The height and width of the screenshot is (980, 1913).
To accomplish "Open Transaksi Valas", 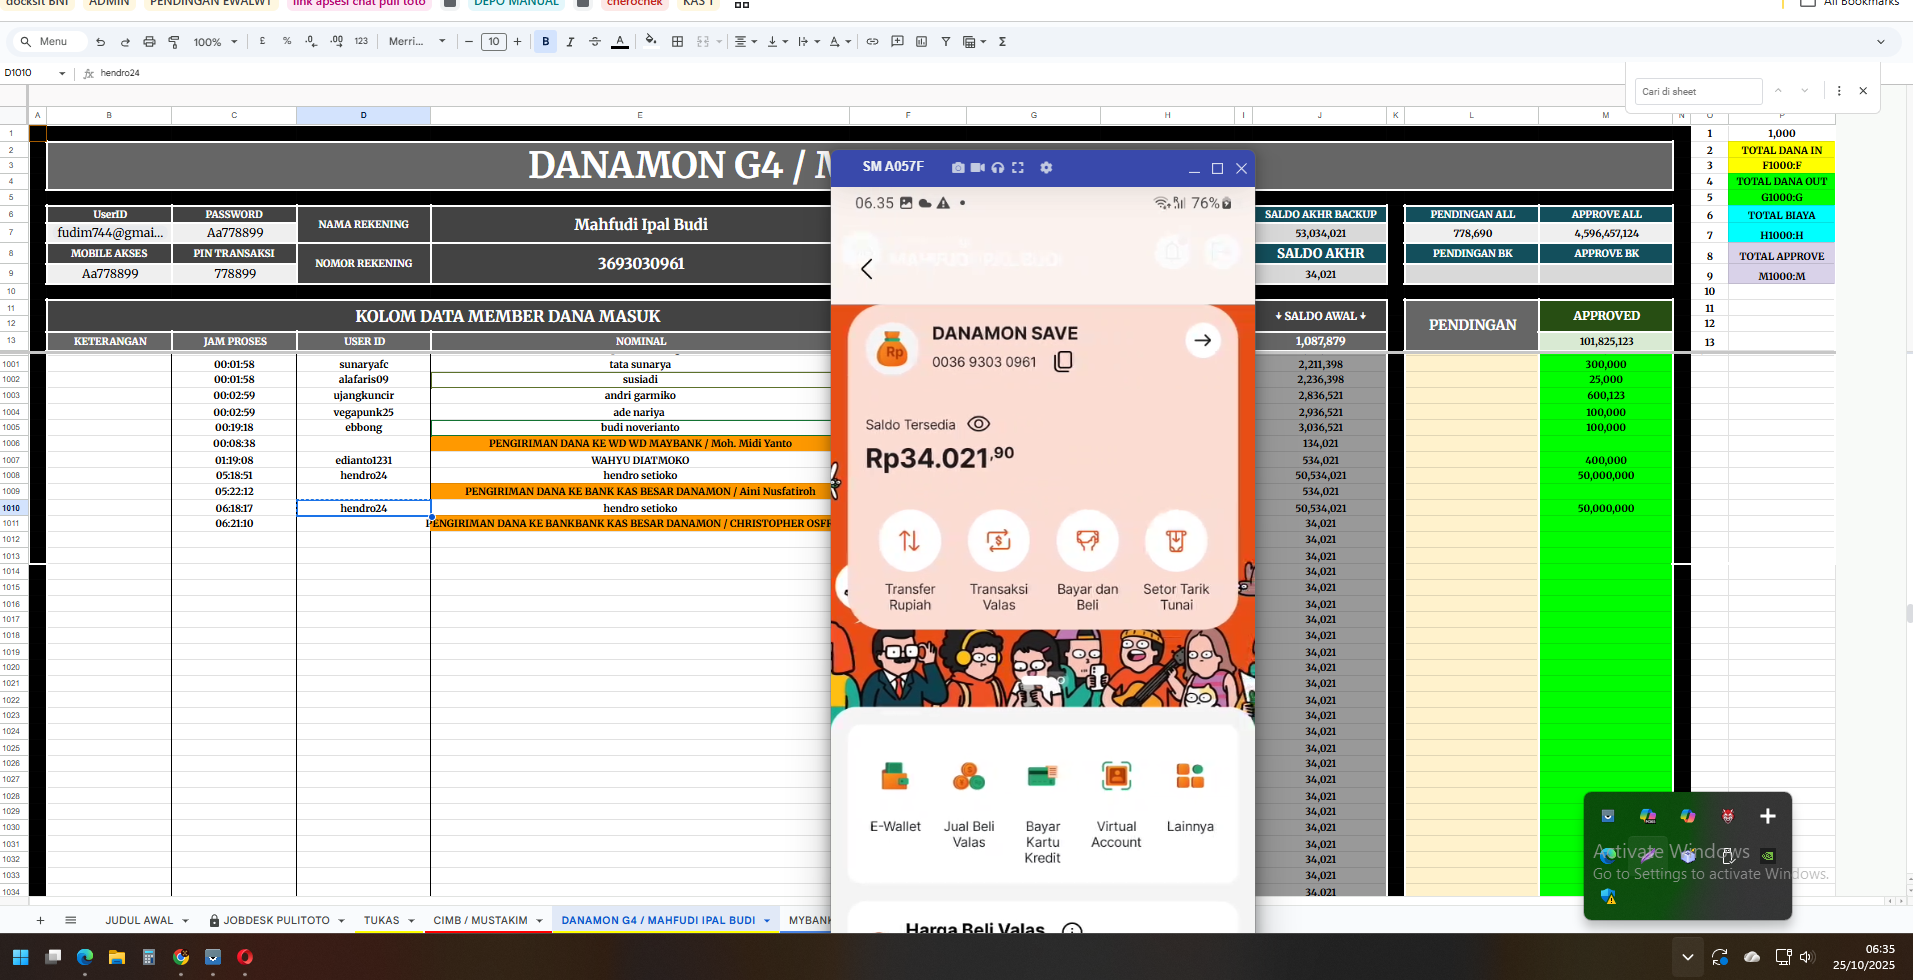I will tap(999, 560).
